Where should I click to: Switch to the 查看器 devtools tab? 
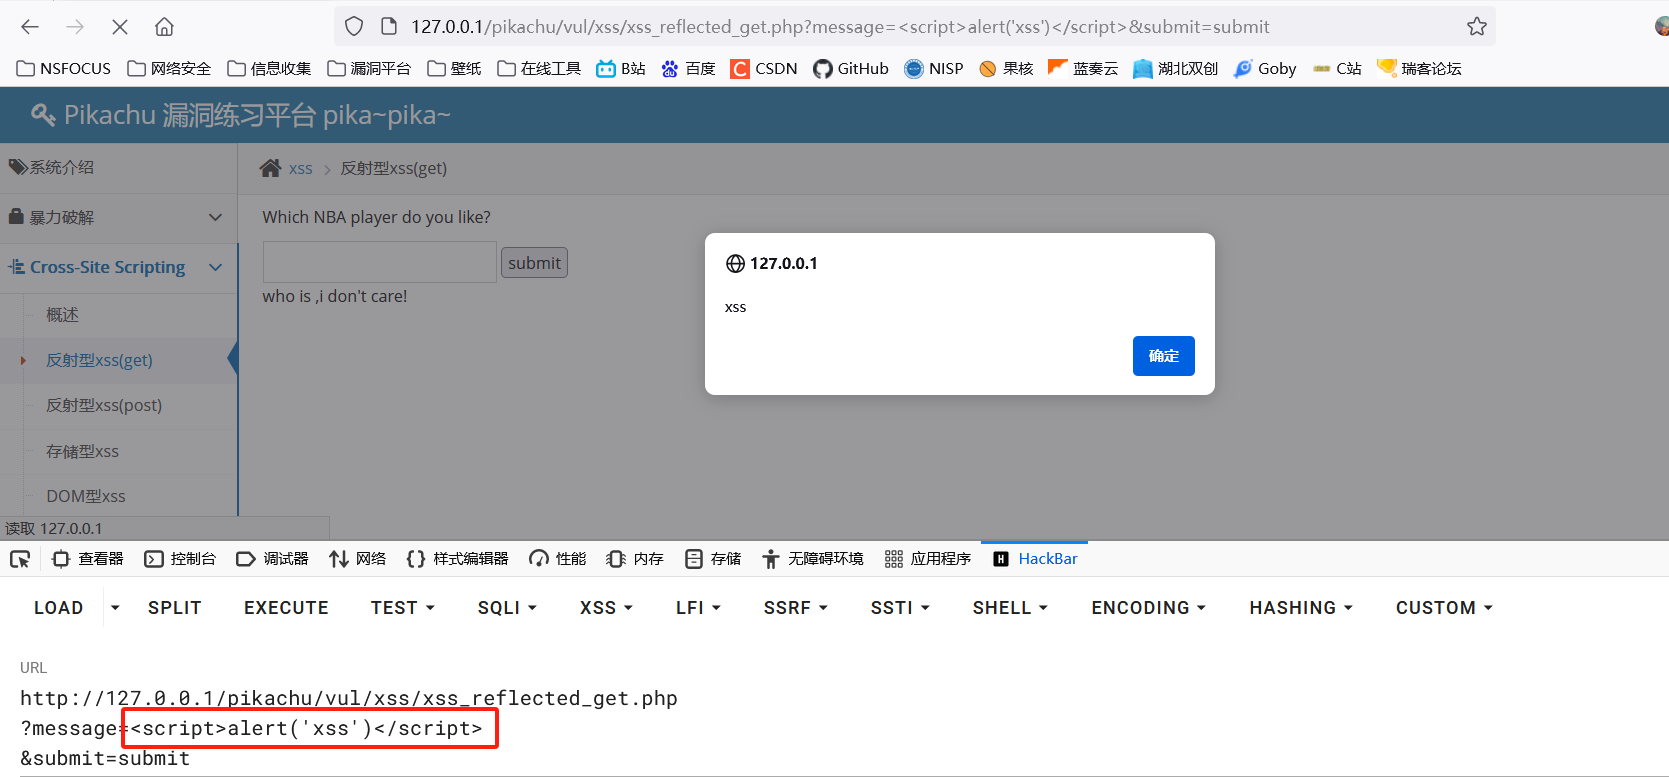88,559
